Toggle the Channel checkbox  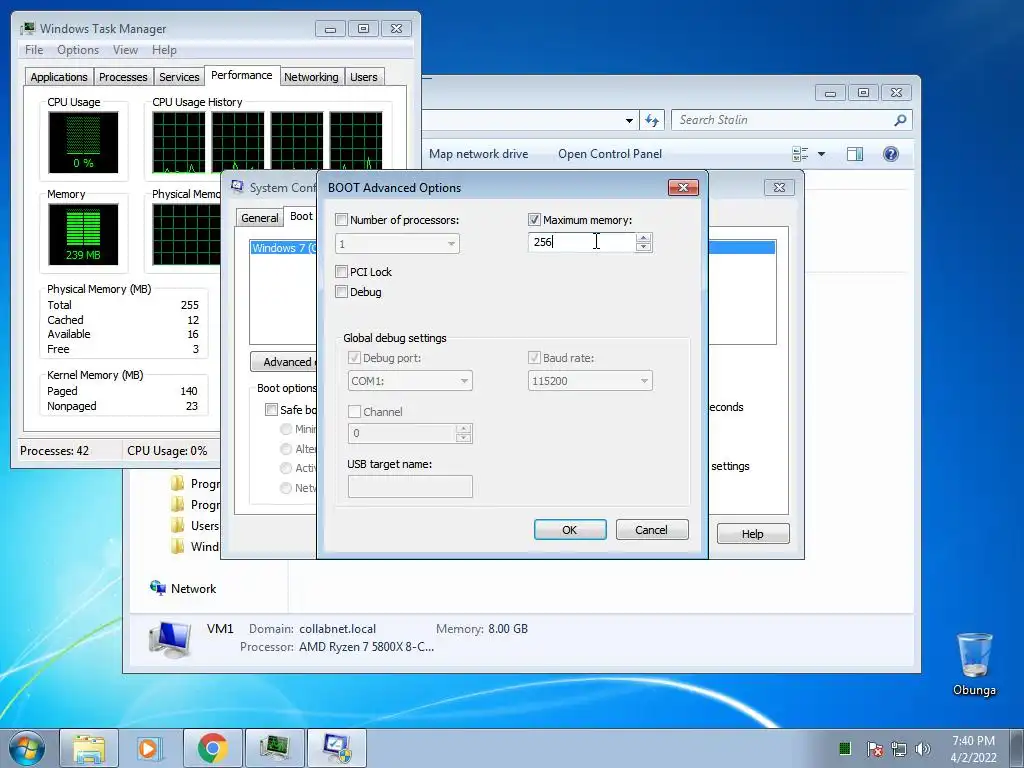(x=354, y=412)
